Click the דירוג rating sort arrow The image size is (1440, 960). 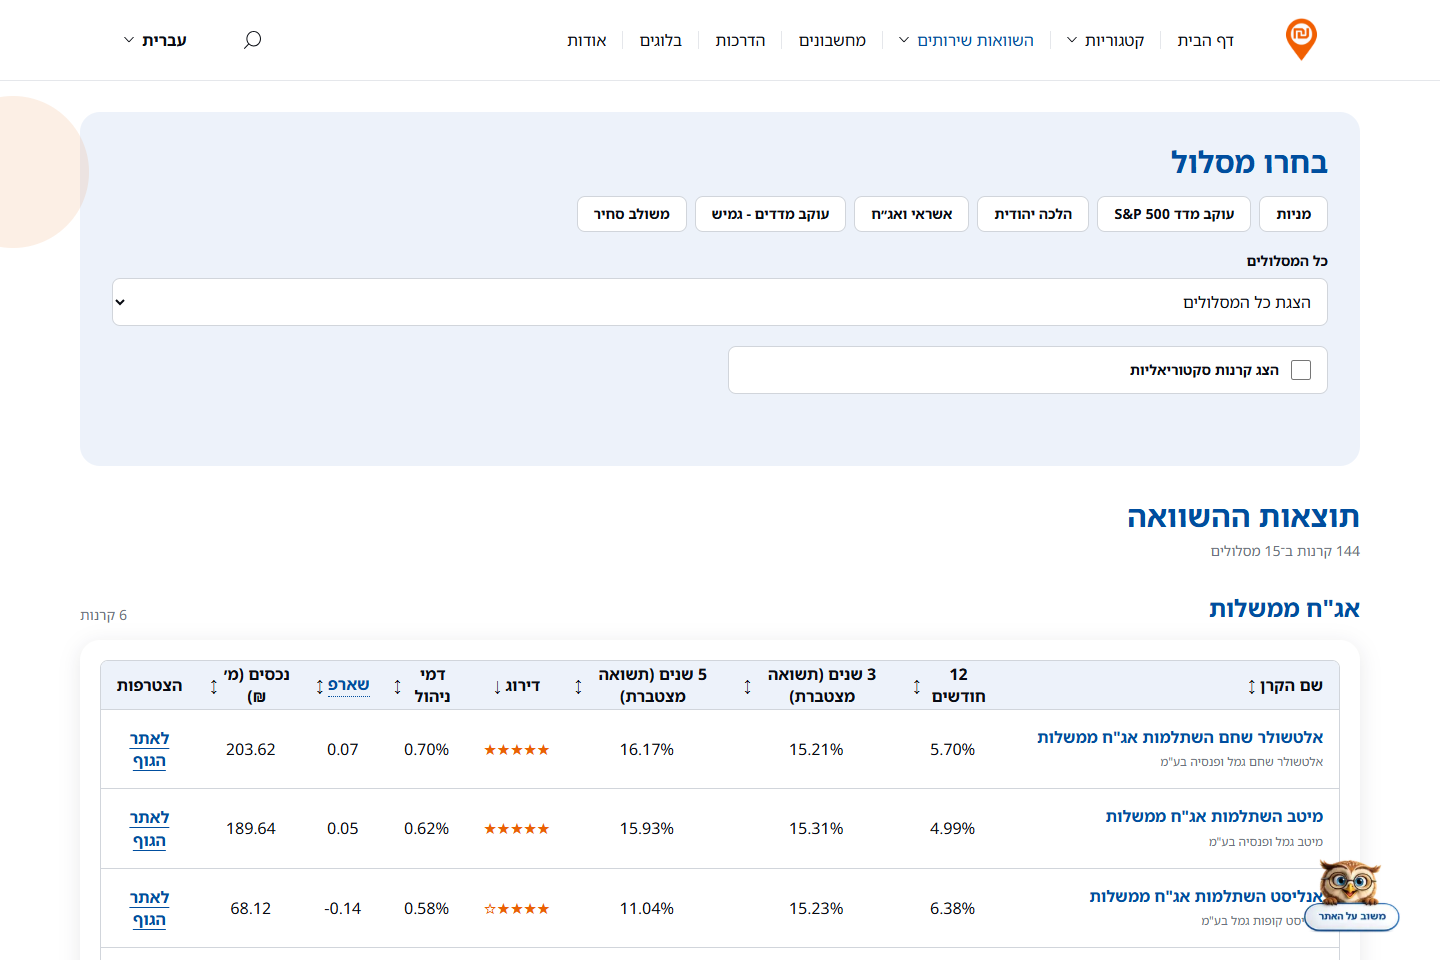(497, 686)
